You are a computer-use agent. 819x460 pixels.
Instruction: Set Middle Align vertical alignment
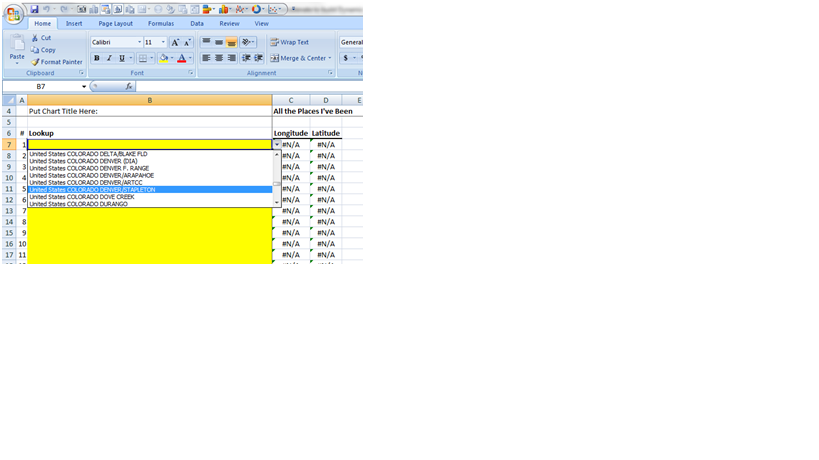click(219, 42)
